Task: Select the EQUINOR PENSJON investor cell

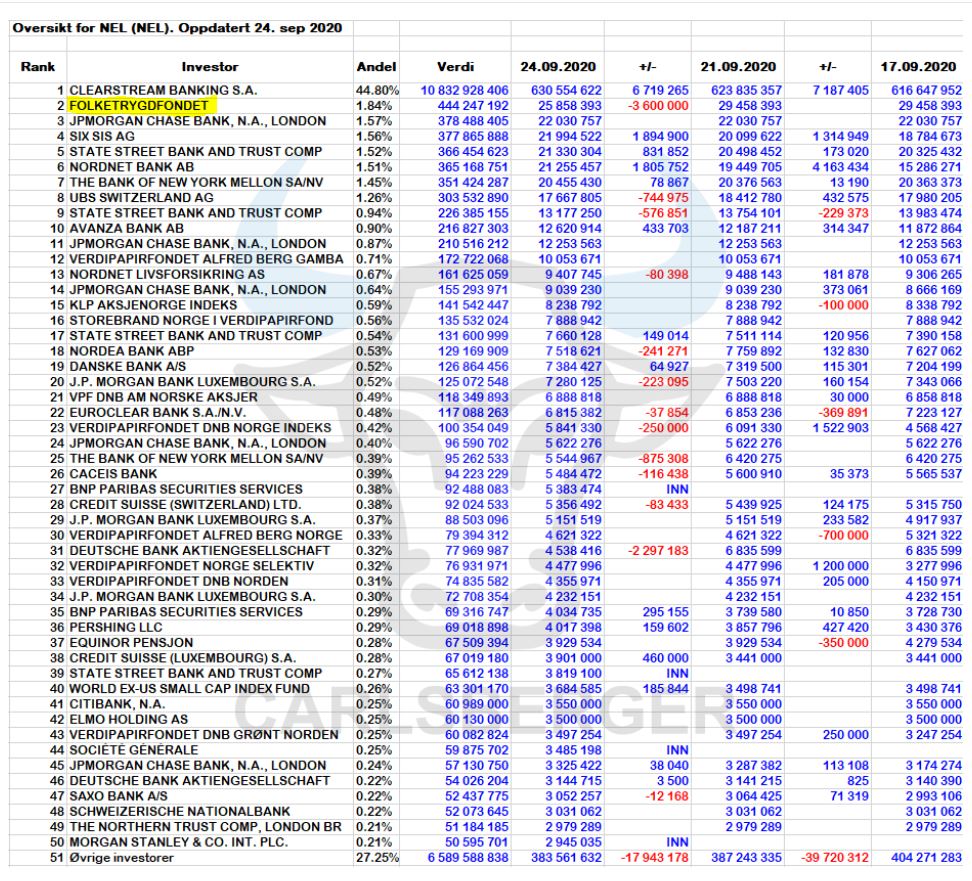Action: click(x=131, y=643)
